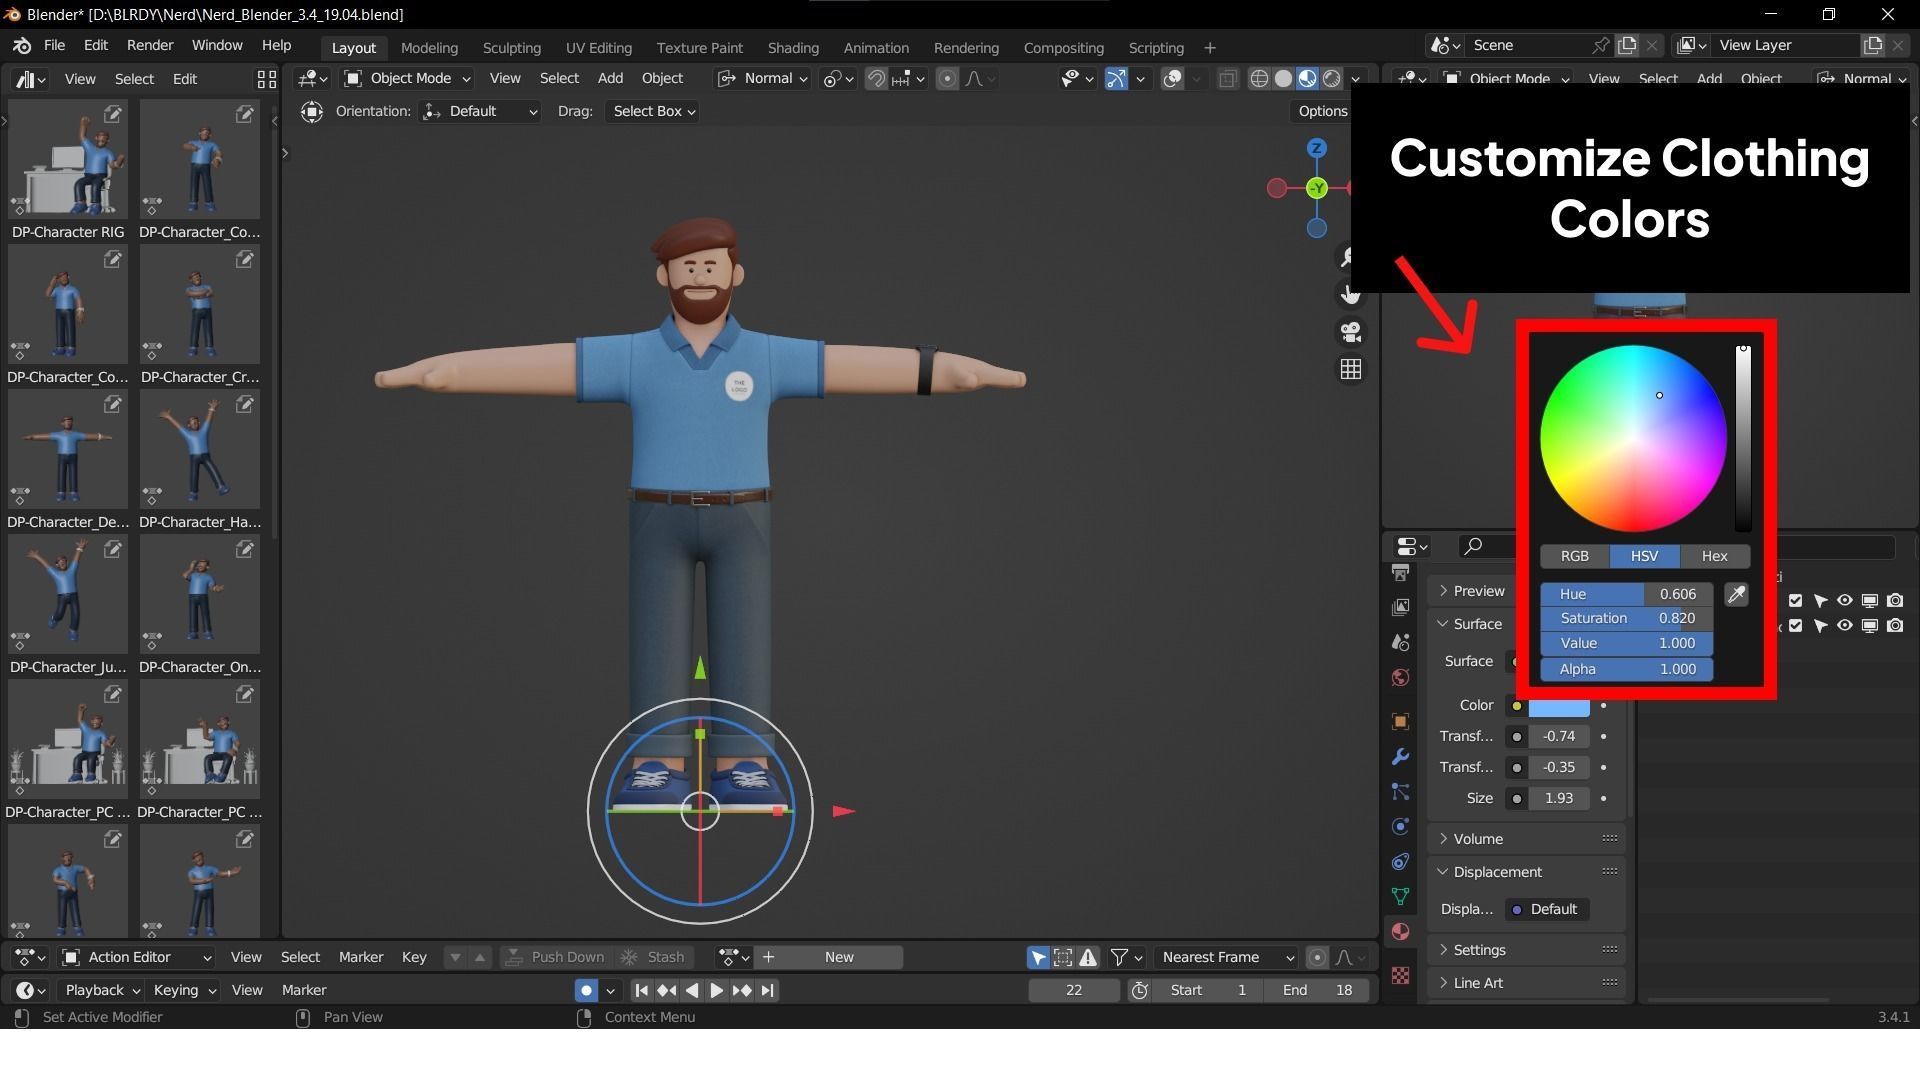The width and height of the screenshot is (1920, 1080).
Task: Toggle snapping magnet icon in viewport header
Action: [876, 79]
